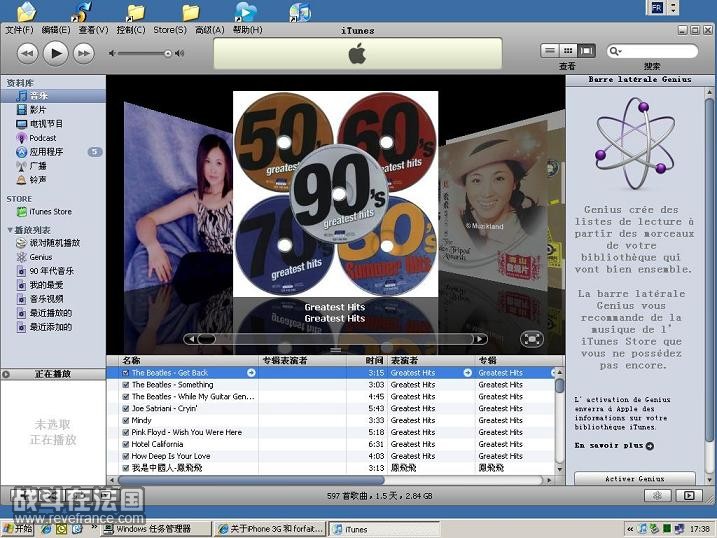Uncheck Pink Floyd - Wish You Were Here
The height and width of the screenshot is (538, 717).
point(126,432)
